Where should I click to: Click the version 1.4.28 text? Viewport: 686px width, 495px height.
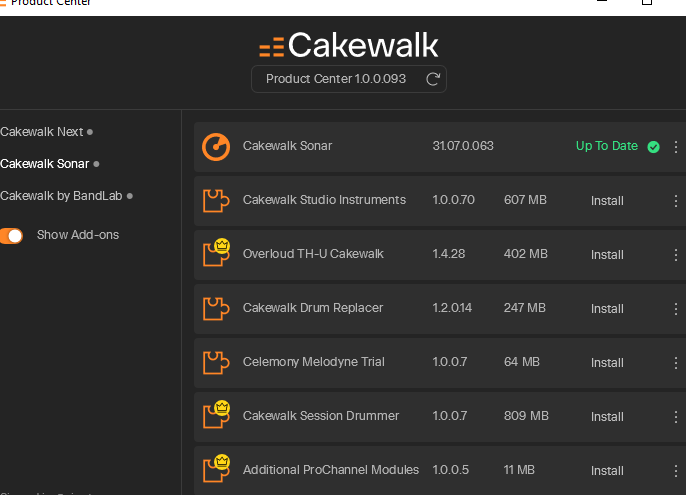(448, 254)
